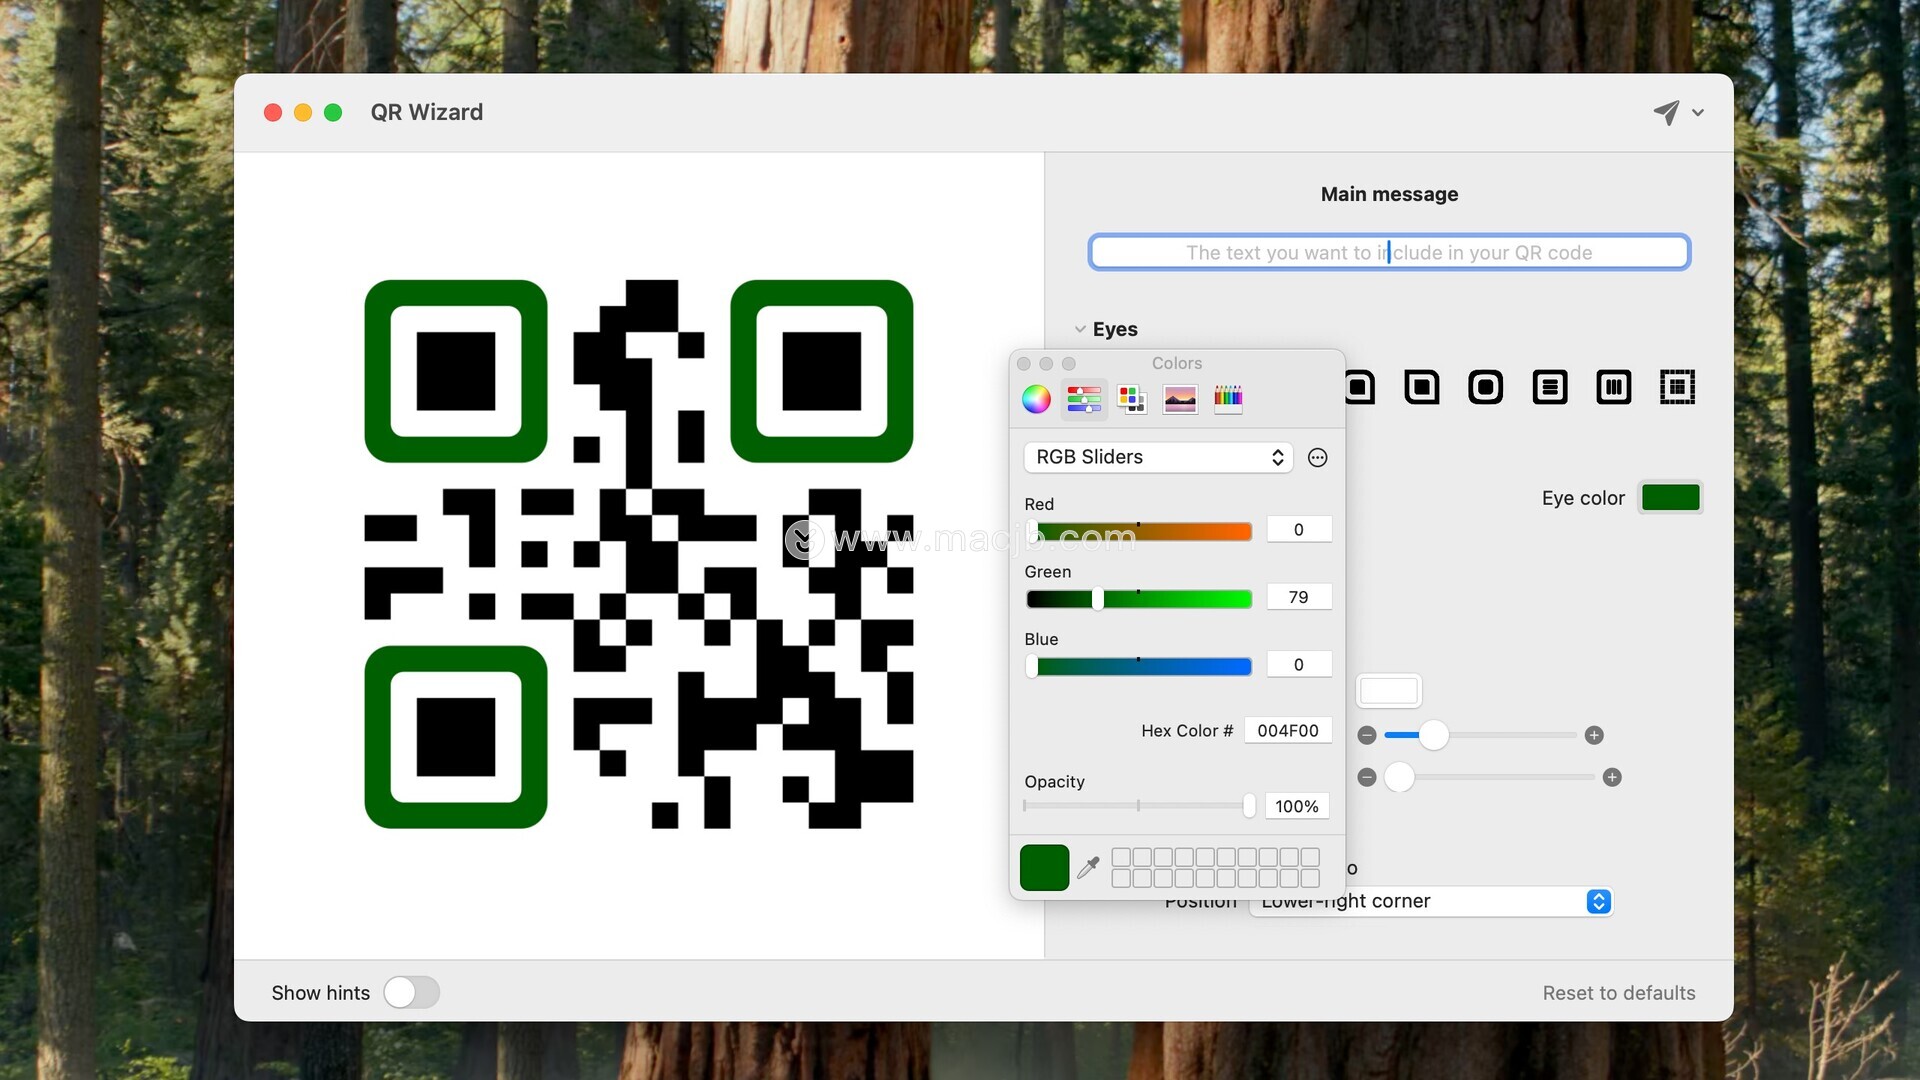
Task: Select the Color Sliders picker tab
Action: (1084, 399)
